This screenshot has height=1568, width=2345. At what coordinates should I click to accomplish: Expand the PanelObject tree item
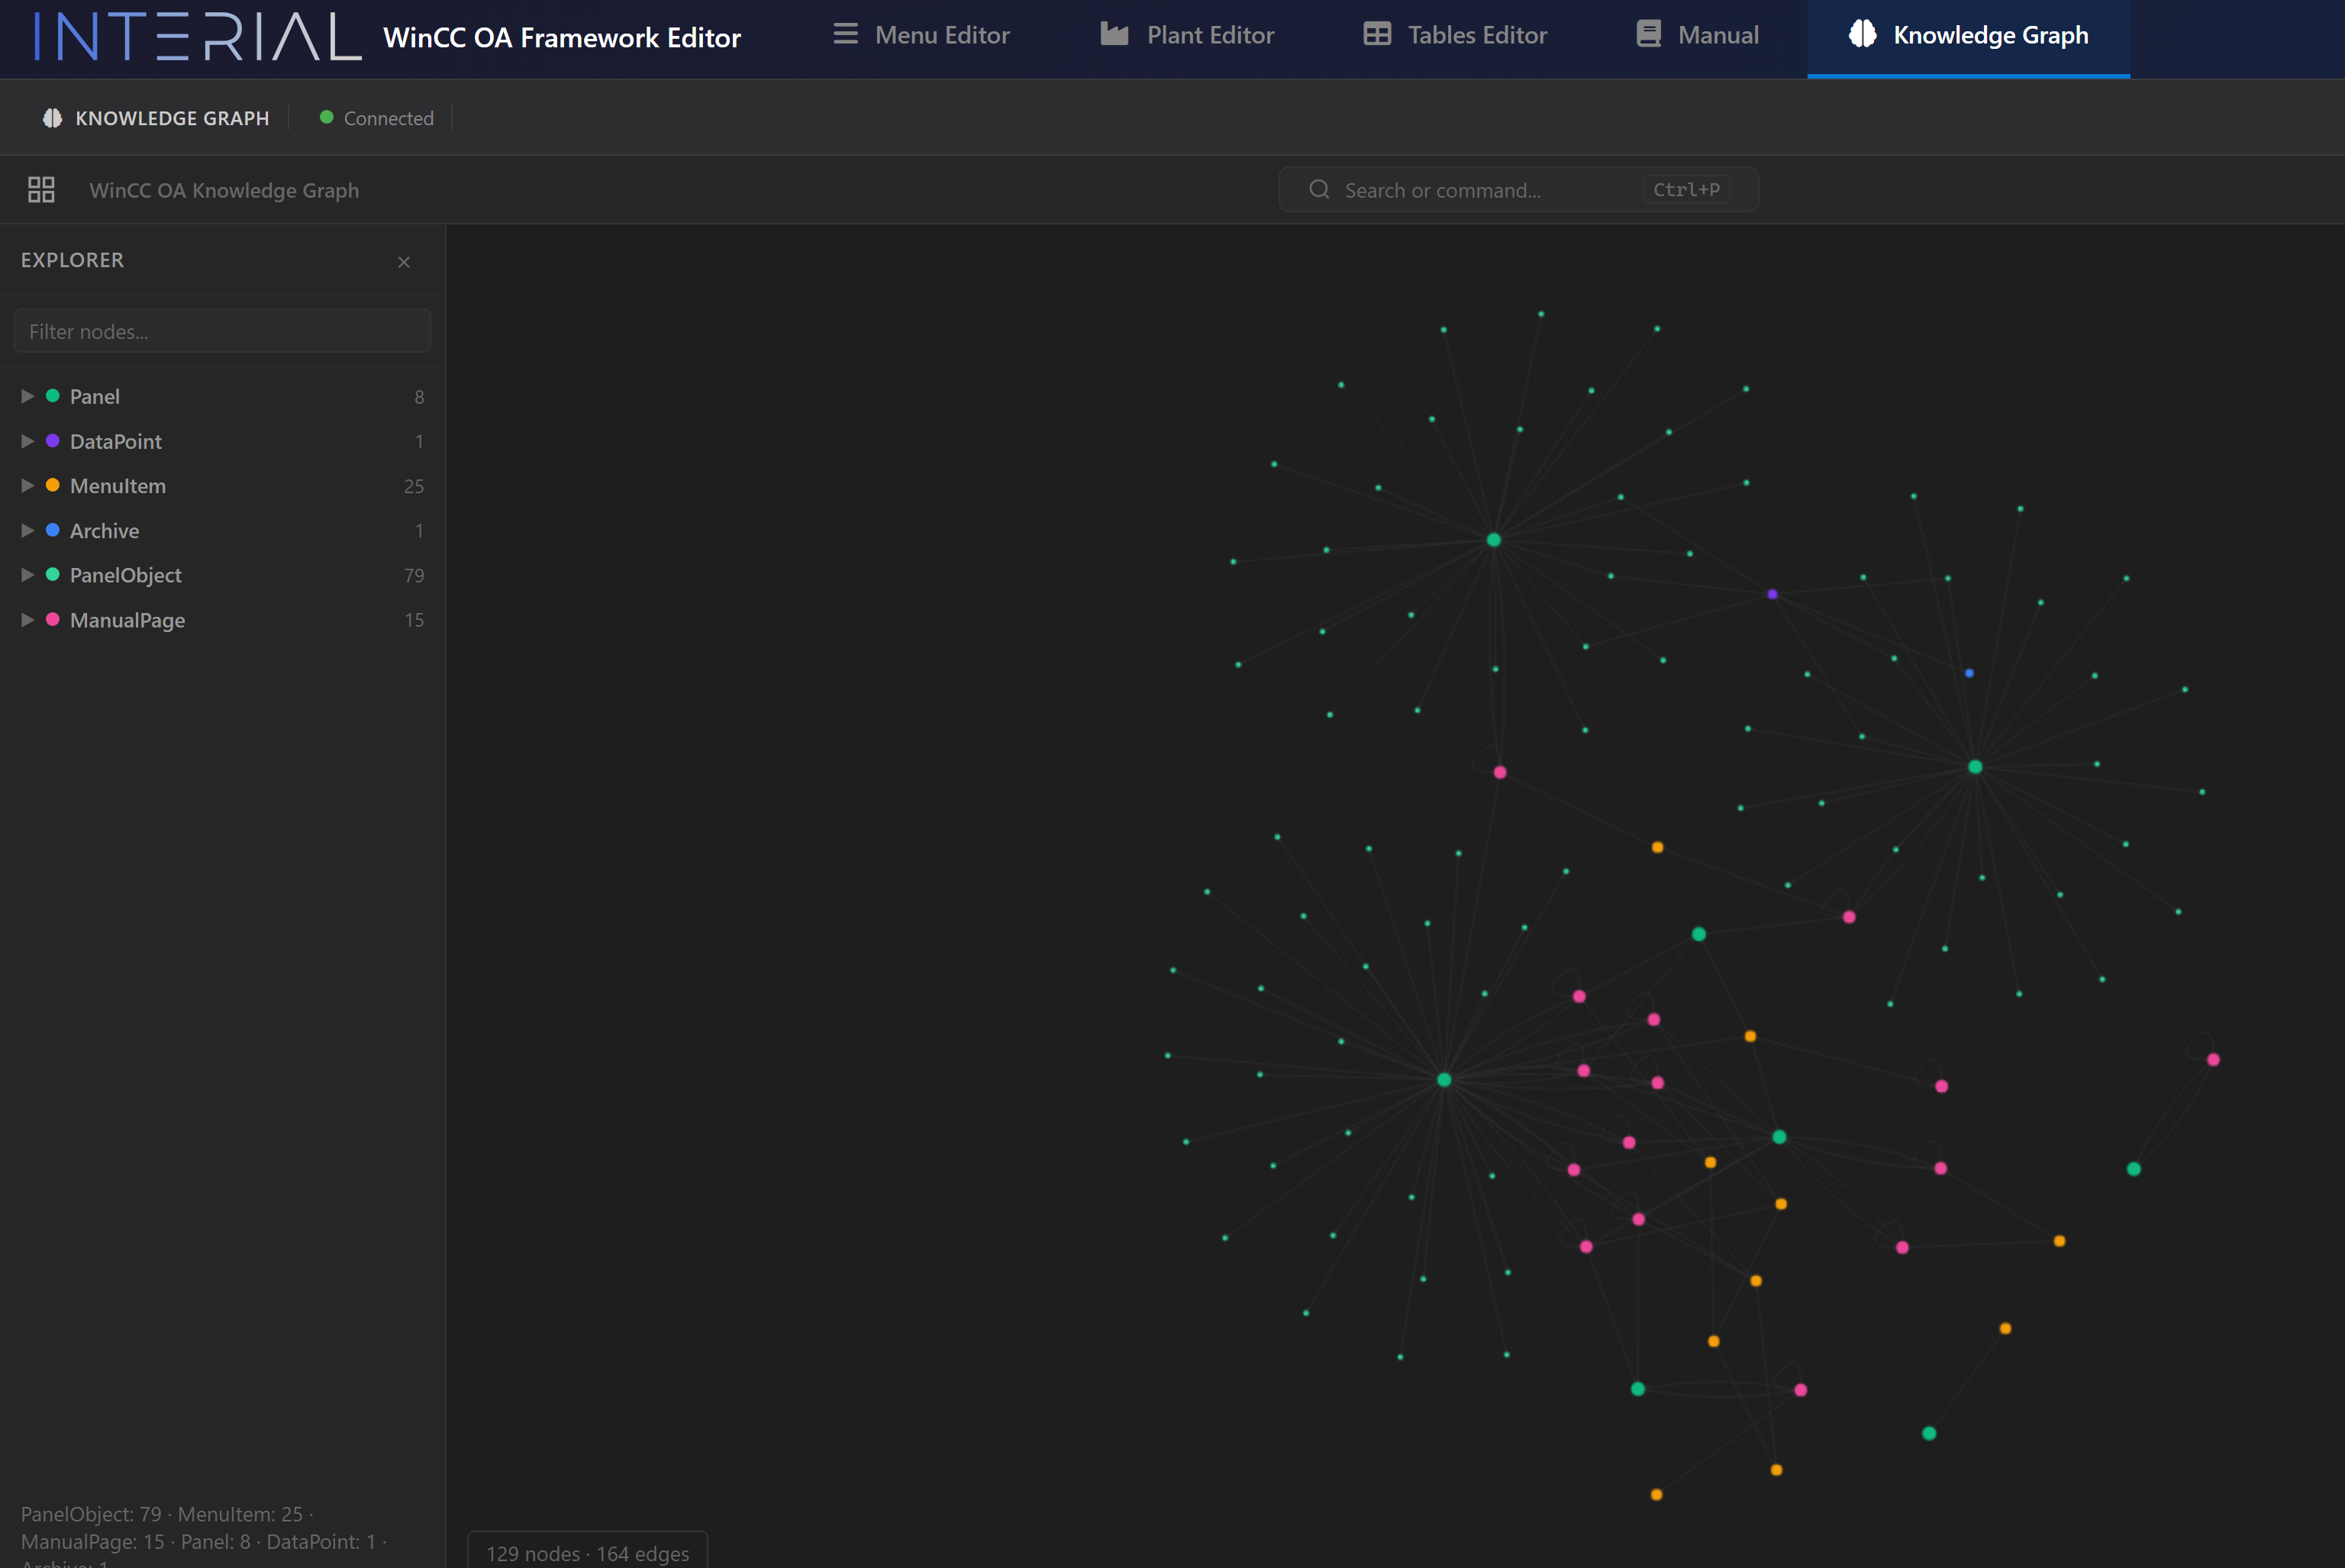[27, 574]
